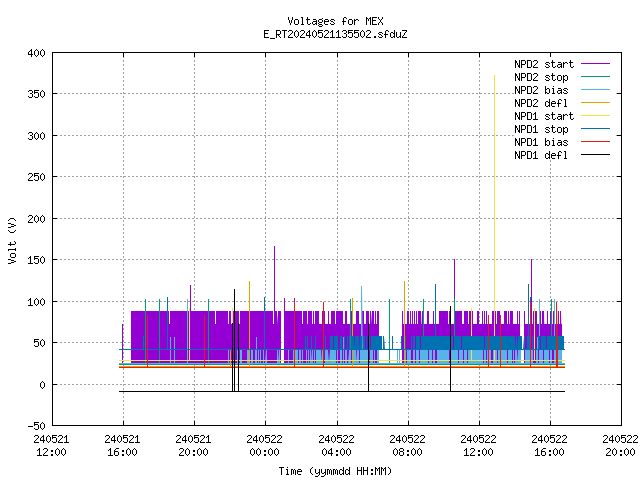The width and height of the screenshot is (640, 480).
Task: Click the 'NPD1 defl' legend label
Action: coord(541,155)
